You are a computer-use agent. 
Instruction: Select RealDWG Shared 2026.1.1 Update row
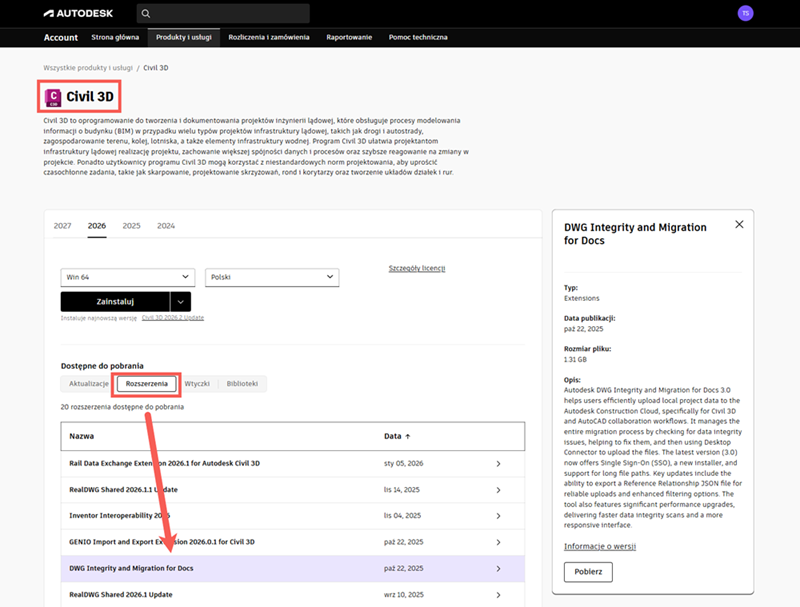[x=293, y=490]
